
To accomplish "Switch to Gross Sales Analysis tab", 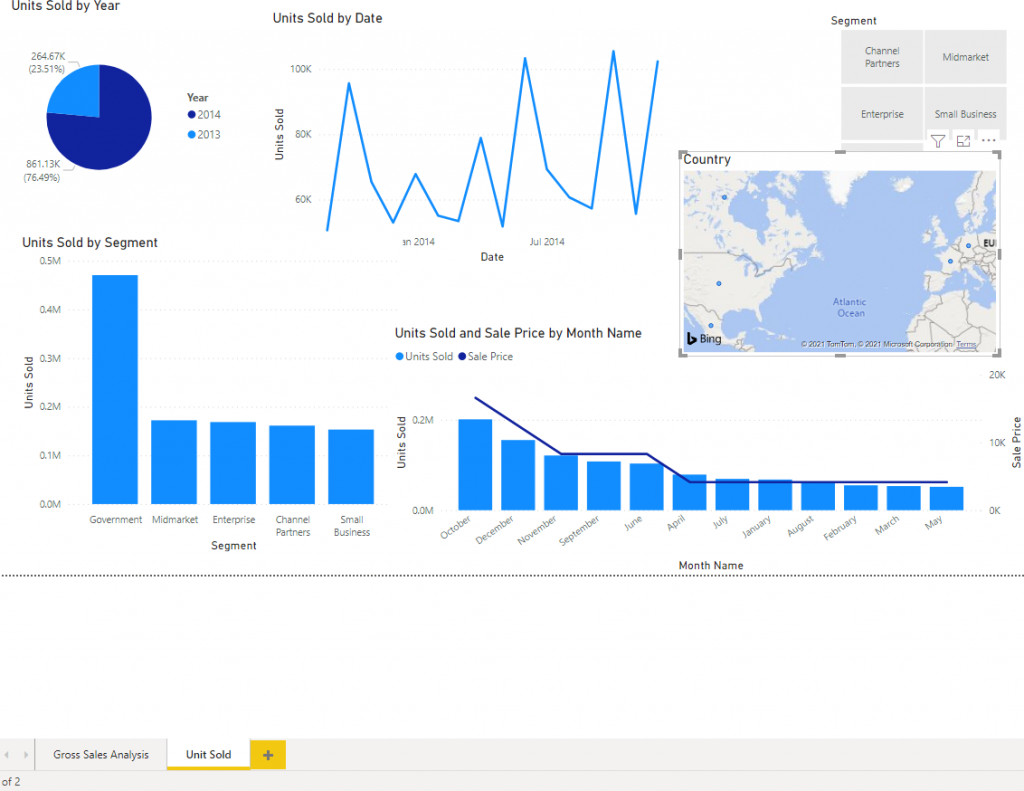I will pyautogui.click(x=101, y=755).
